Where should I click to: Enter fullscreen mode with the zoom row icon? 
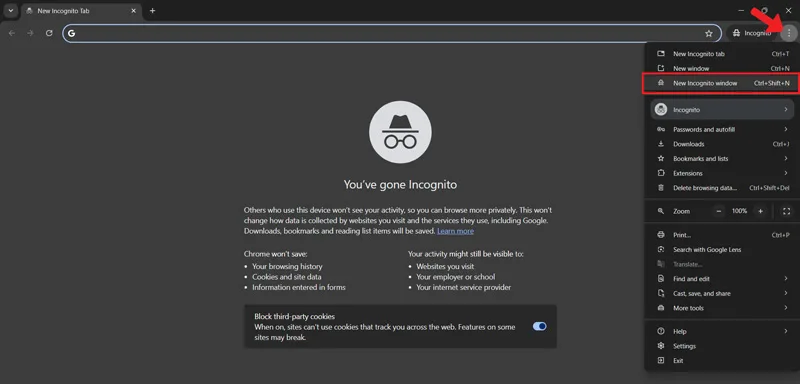[786, 211]
